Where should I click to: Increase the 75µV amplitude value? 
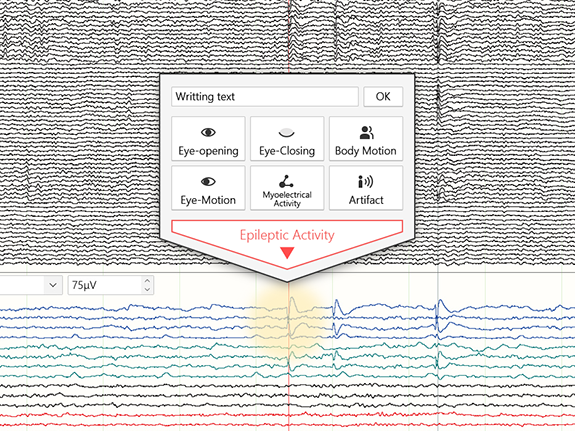(147, 281)
